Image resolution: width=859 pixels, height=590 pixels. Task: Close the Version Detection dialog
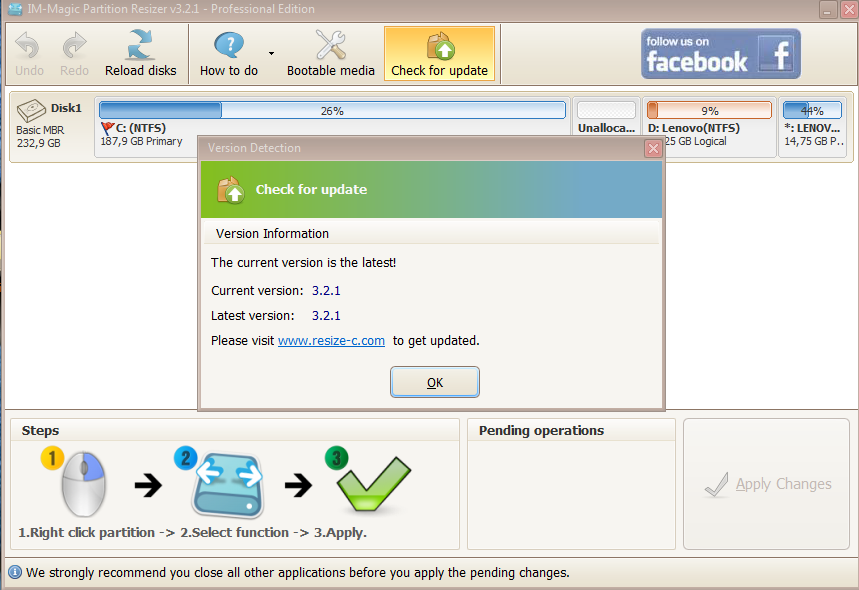click(x=653, y=148)
